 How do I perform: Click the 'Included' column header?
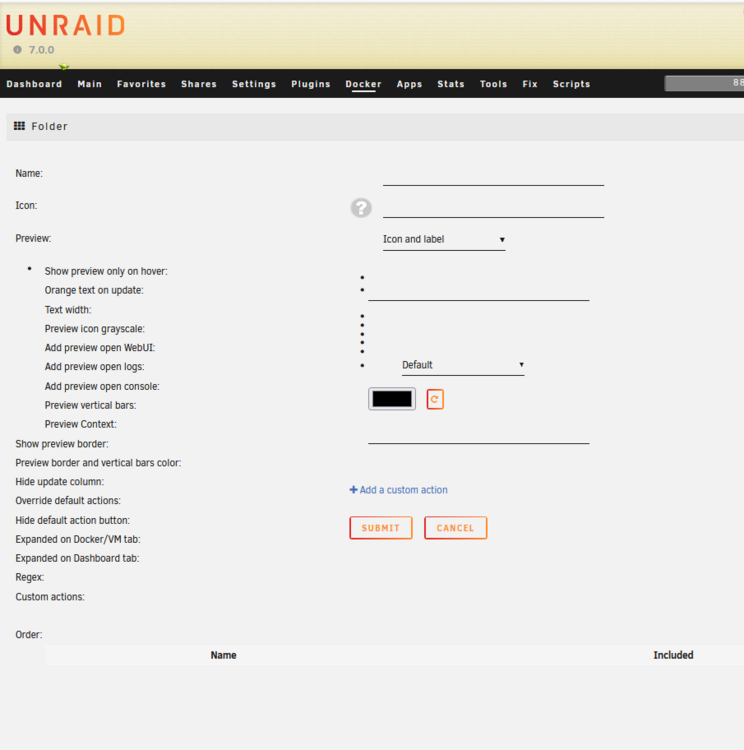pos(673,655)
